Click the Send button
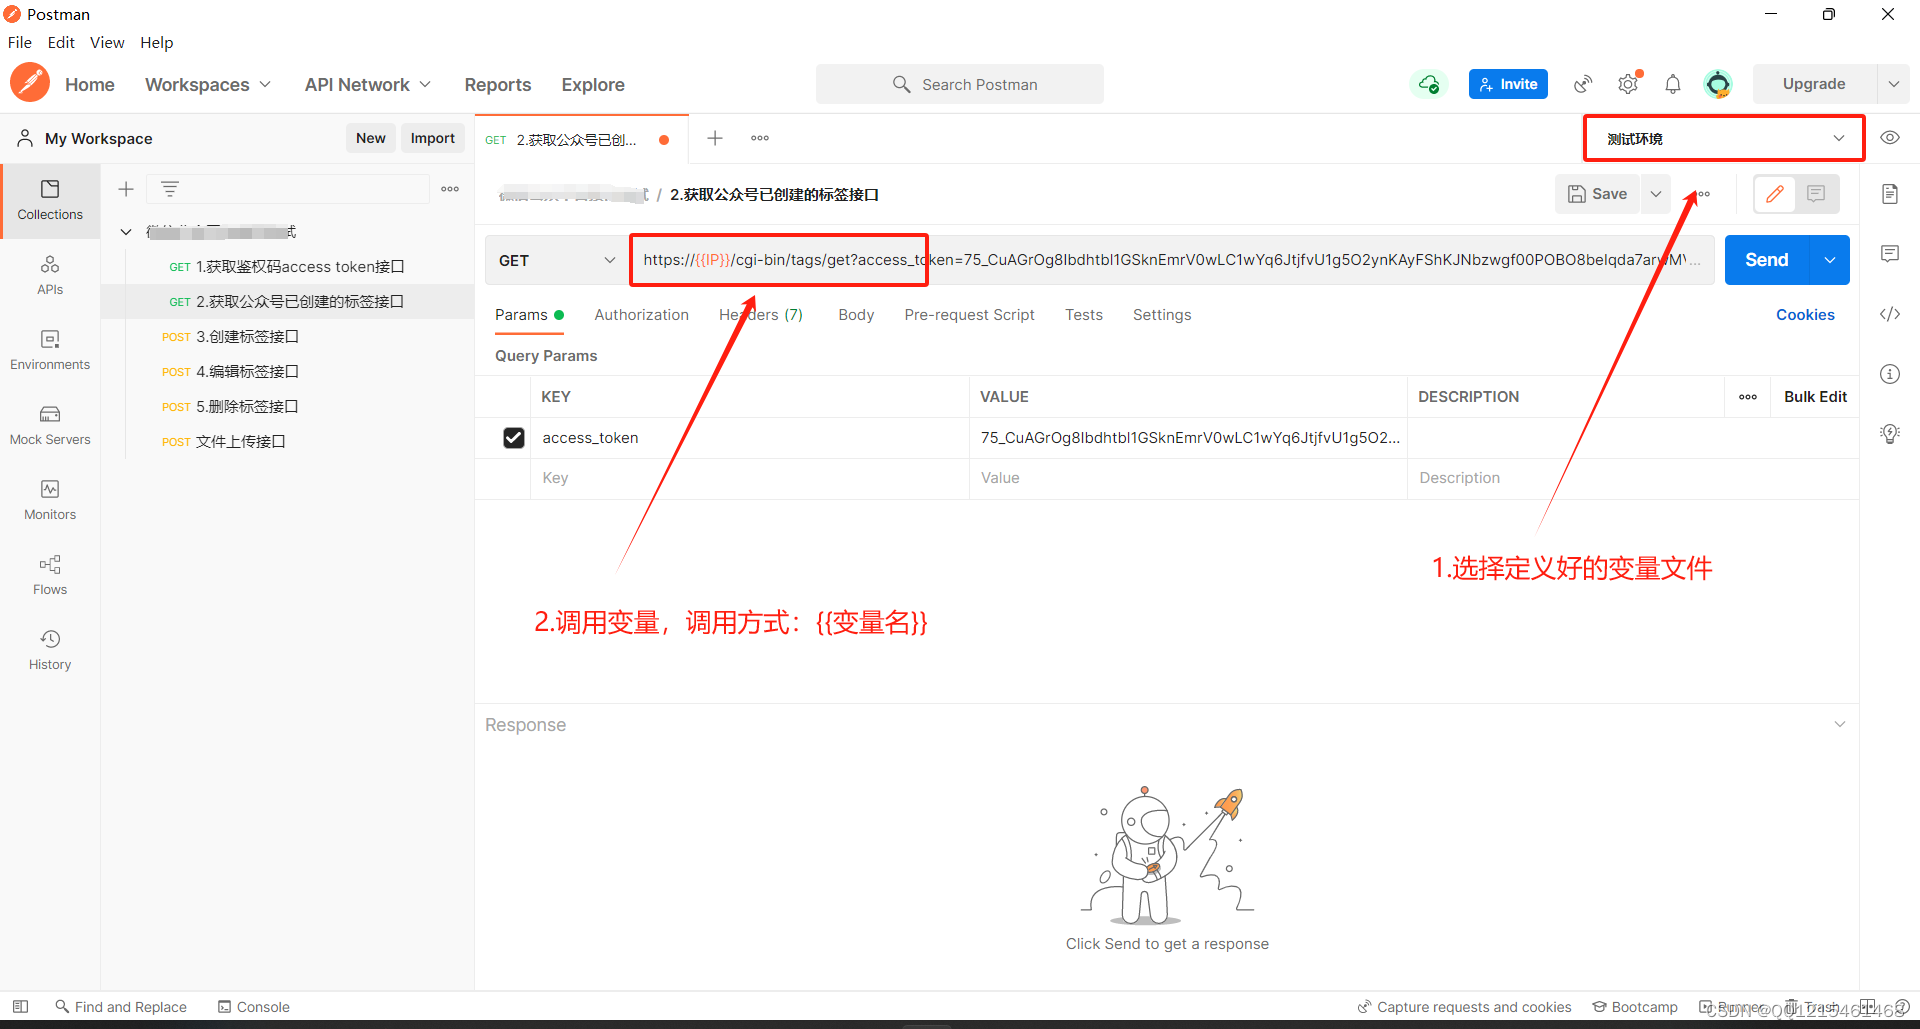Screen dimensions: 1920x1029 [1767, 260]
